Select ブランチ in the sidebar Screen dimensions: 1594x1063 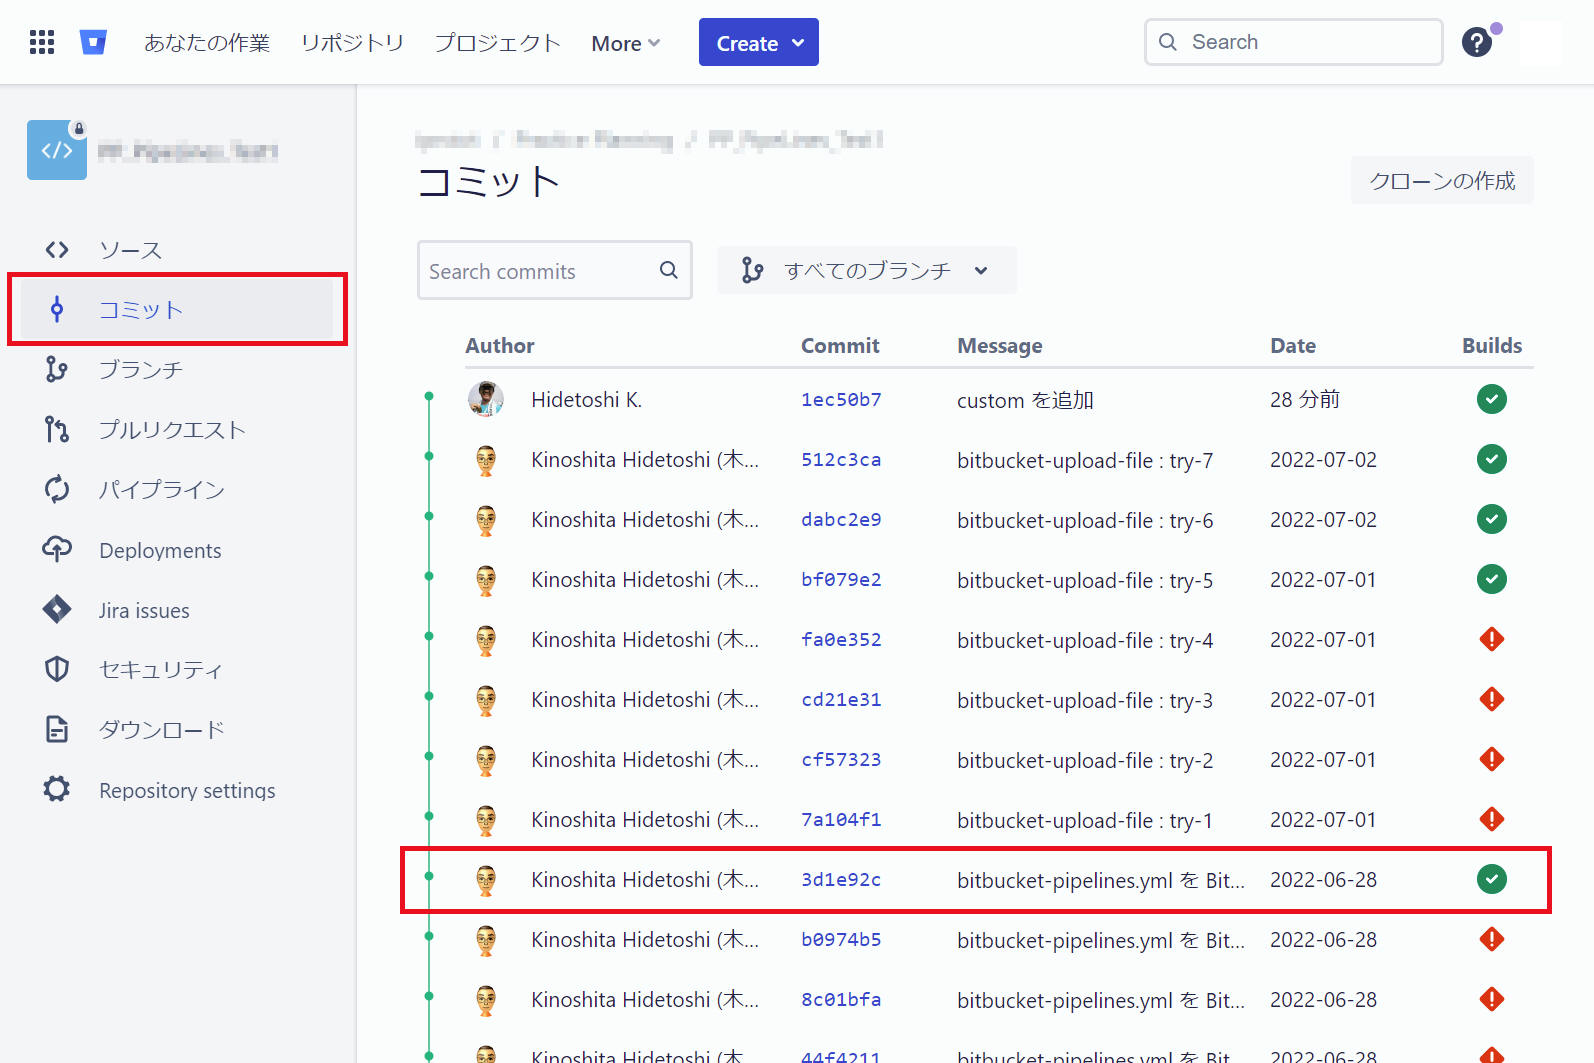pyautogui.click(x=140, y=370)
